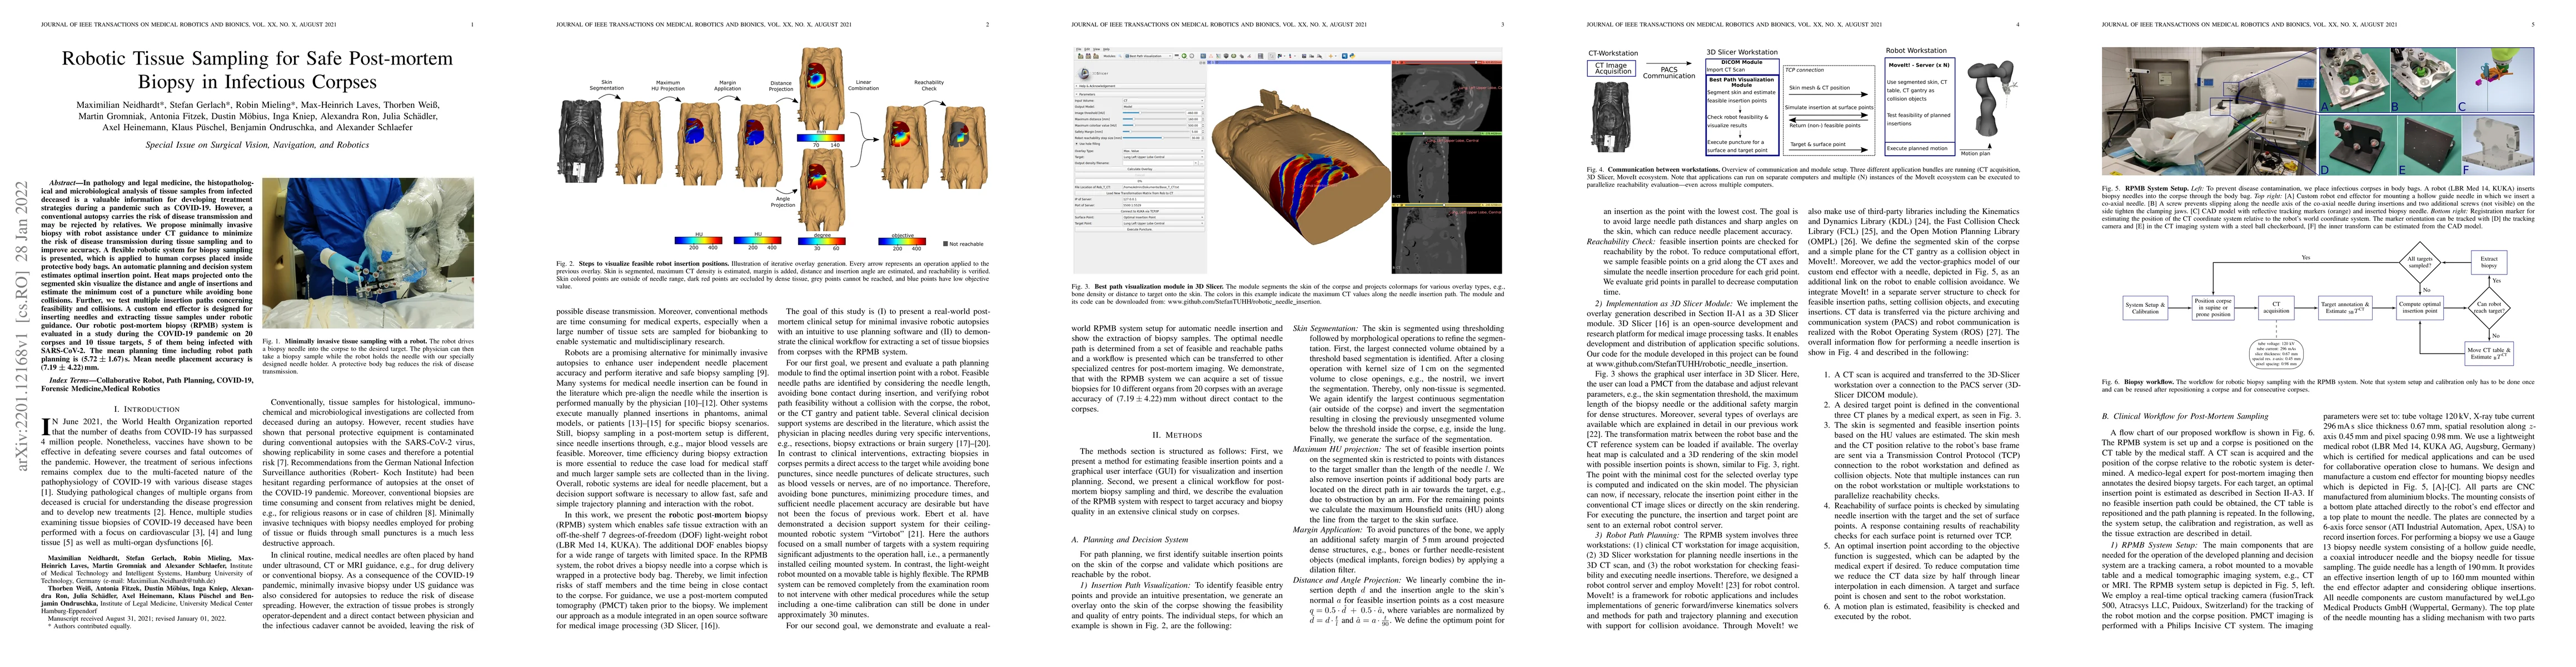Click 'Compute optimal insertion point' flowchart box
The image size is (2576, 667).
[2420, 308]
